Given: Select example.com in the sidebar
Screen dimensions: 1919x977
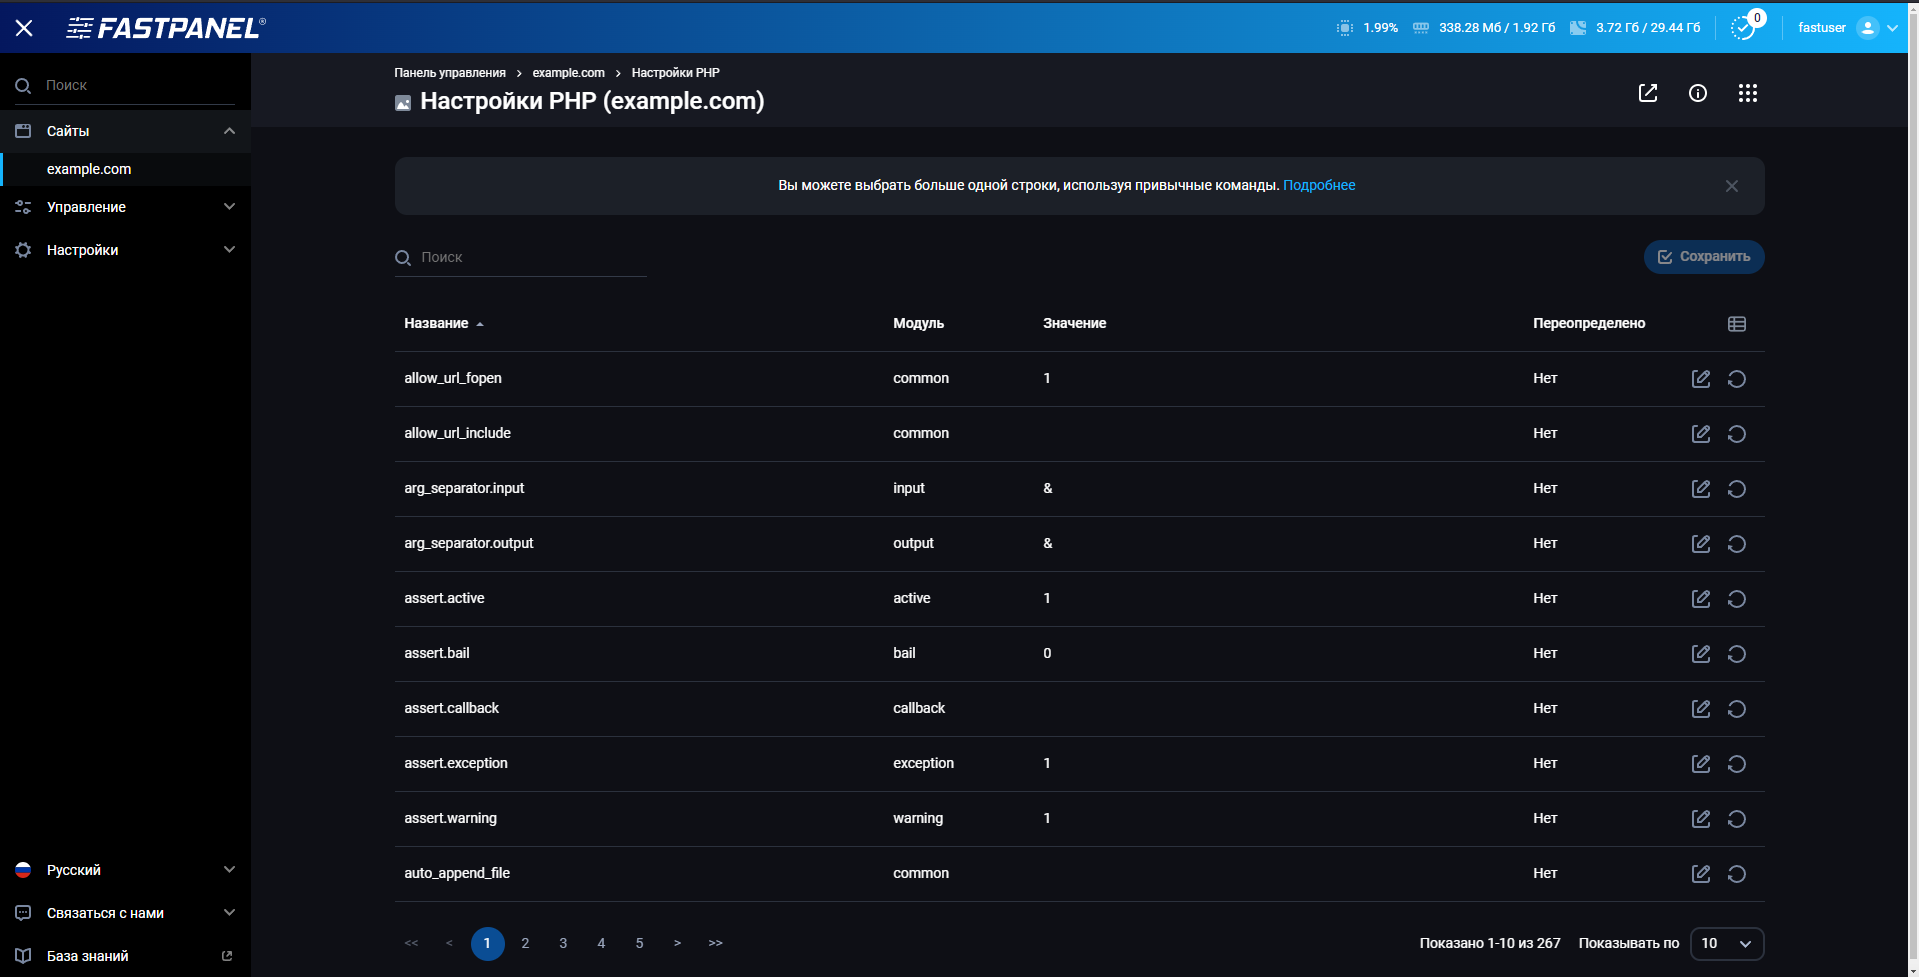Looking at the screenshot, I should click(x=89, y=169).
